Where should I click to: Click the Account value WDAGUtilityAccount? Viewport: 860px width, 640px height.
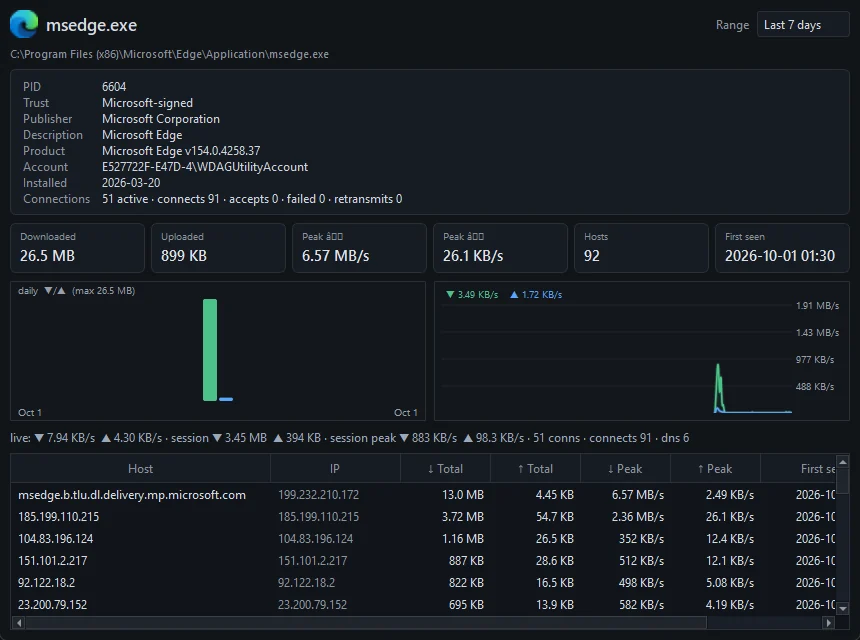tap(205, 167)
